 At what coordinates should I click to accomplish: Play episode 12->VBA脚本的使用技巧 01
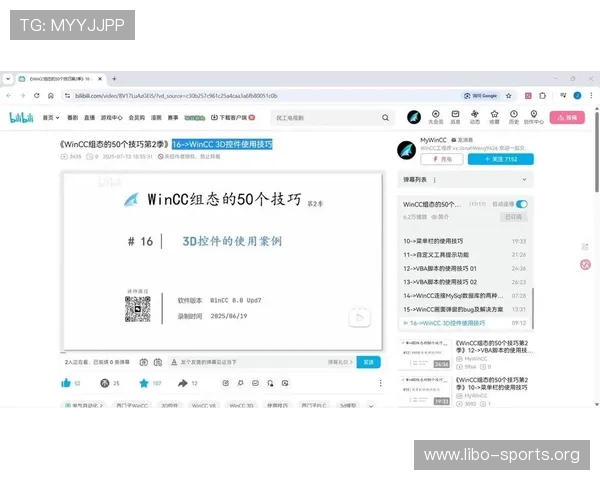(x=465, y=268)
